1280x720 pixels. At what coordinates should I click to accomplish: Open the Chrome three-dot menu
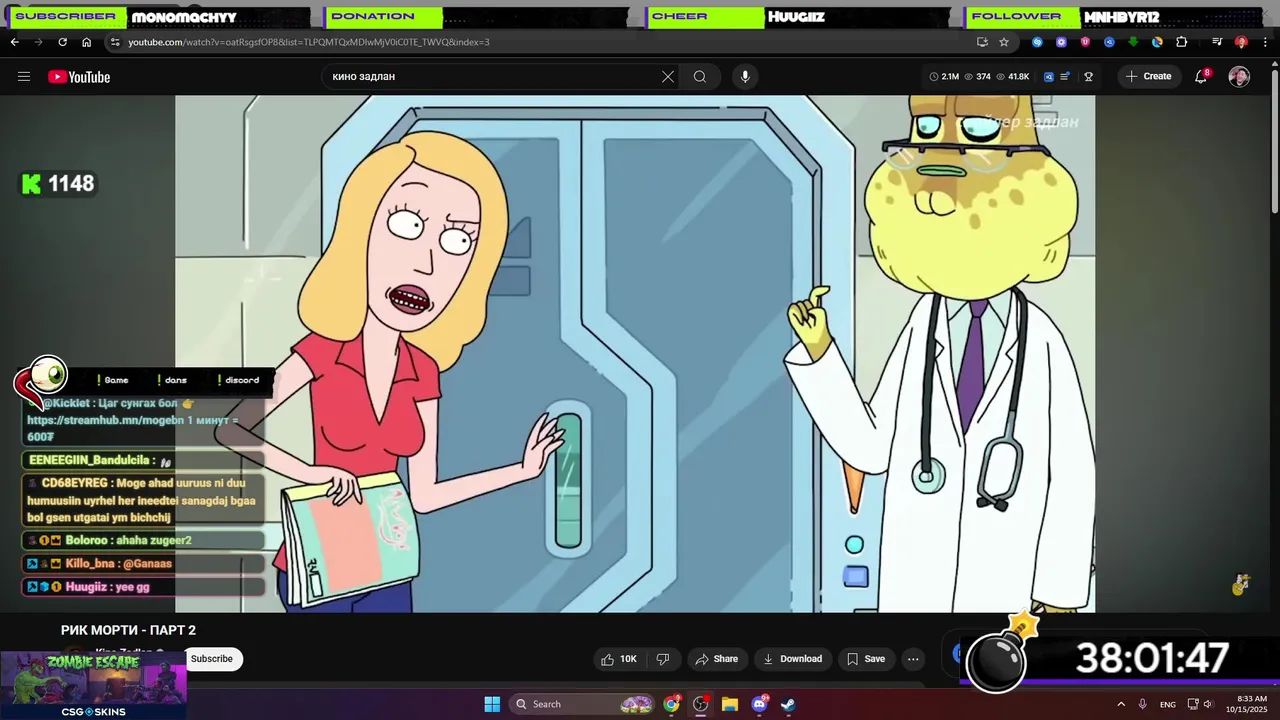point(1264,42)
